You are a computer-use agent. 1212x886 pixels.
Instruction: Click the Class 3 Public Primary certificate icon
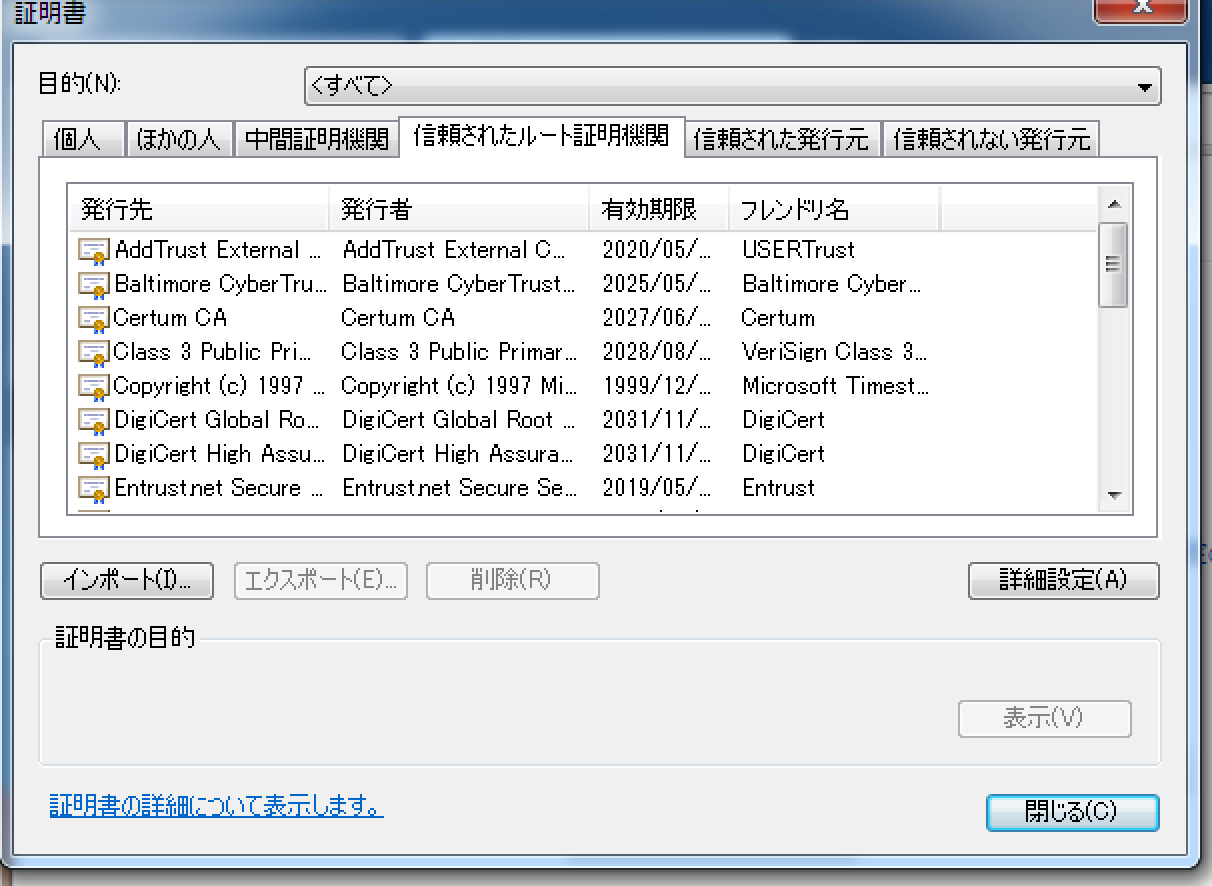click(x=93, y=353)
